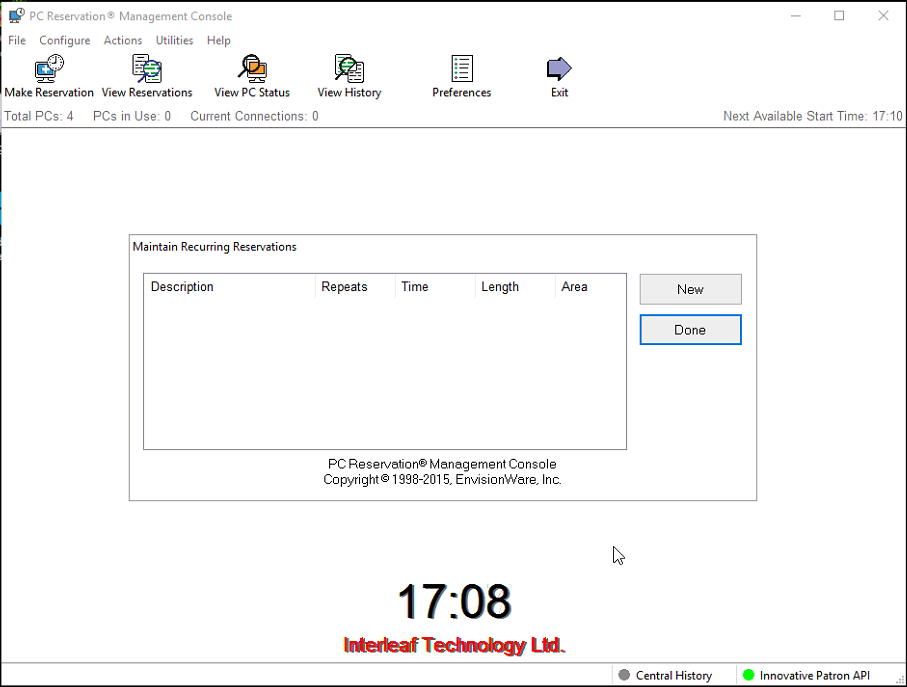Image resolution: width=907 pixels, height=687 pixels.
Task: Open the Actions menu
Action: coord(123,40)
